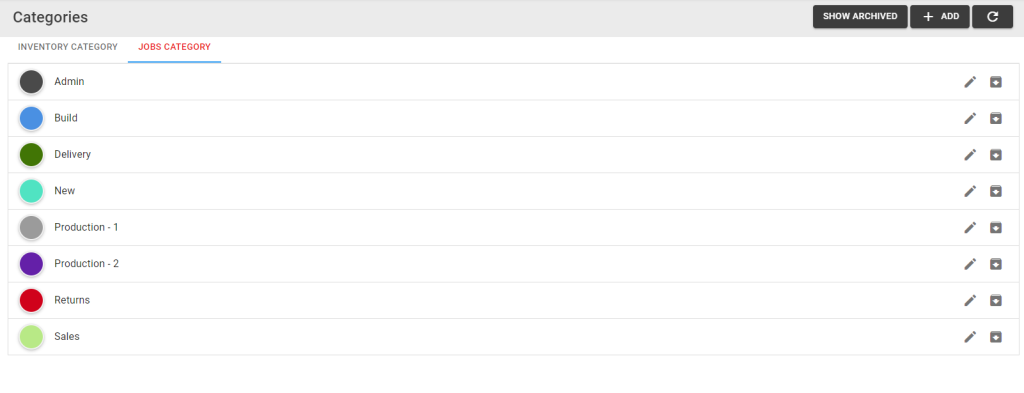1024x393 pixels.
Task: Edit the Production - 1 category
Action: coord(970,228)
